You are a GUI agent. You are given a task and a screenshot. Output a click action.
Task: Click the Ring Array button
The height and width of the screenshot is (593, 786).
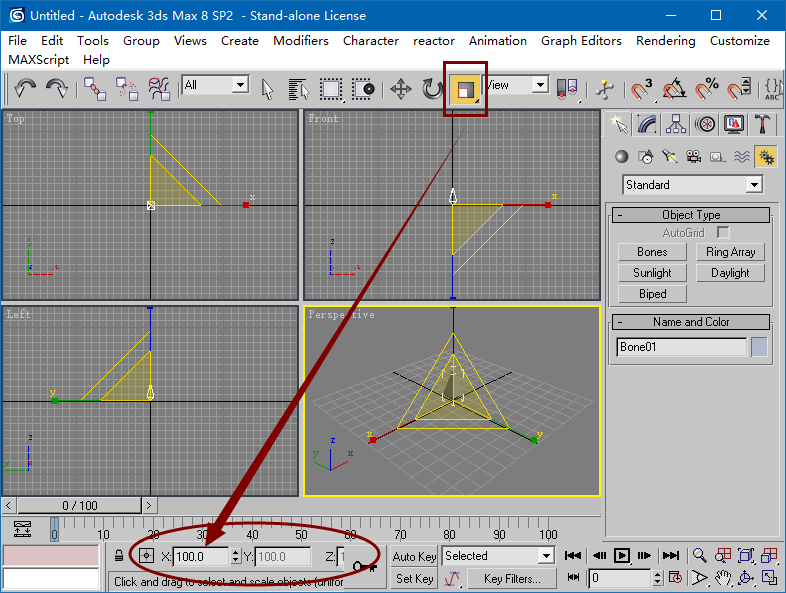coord(730,252)
